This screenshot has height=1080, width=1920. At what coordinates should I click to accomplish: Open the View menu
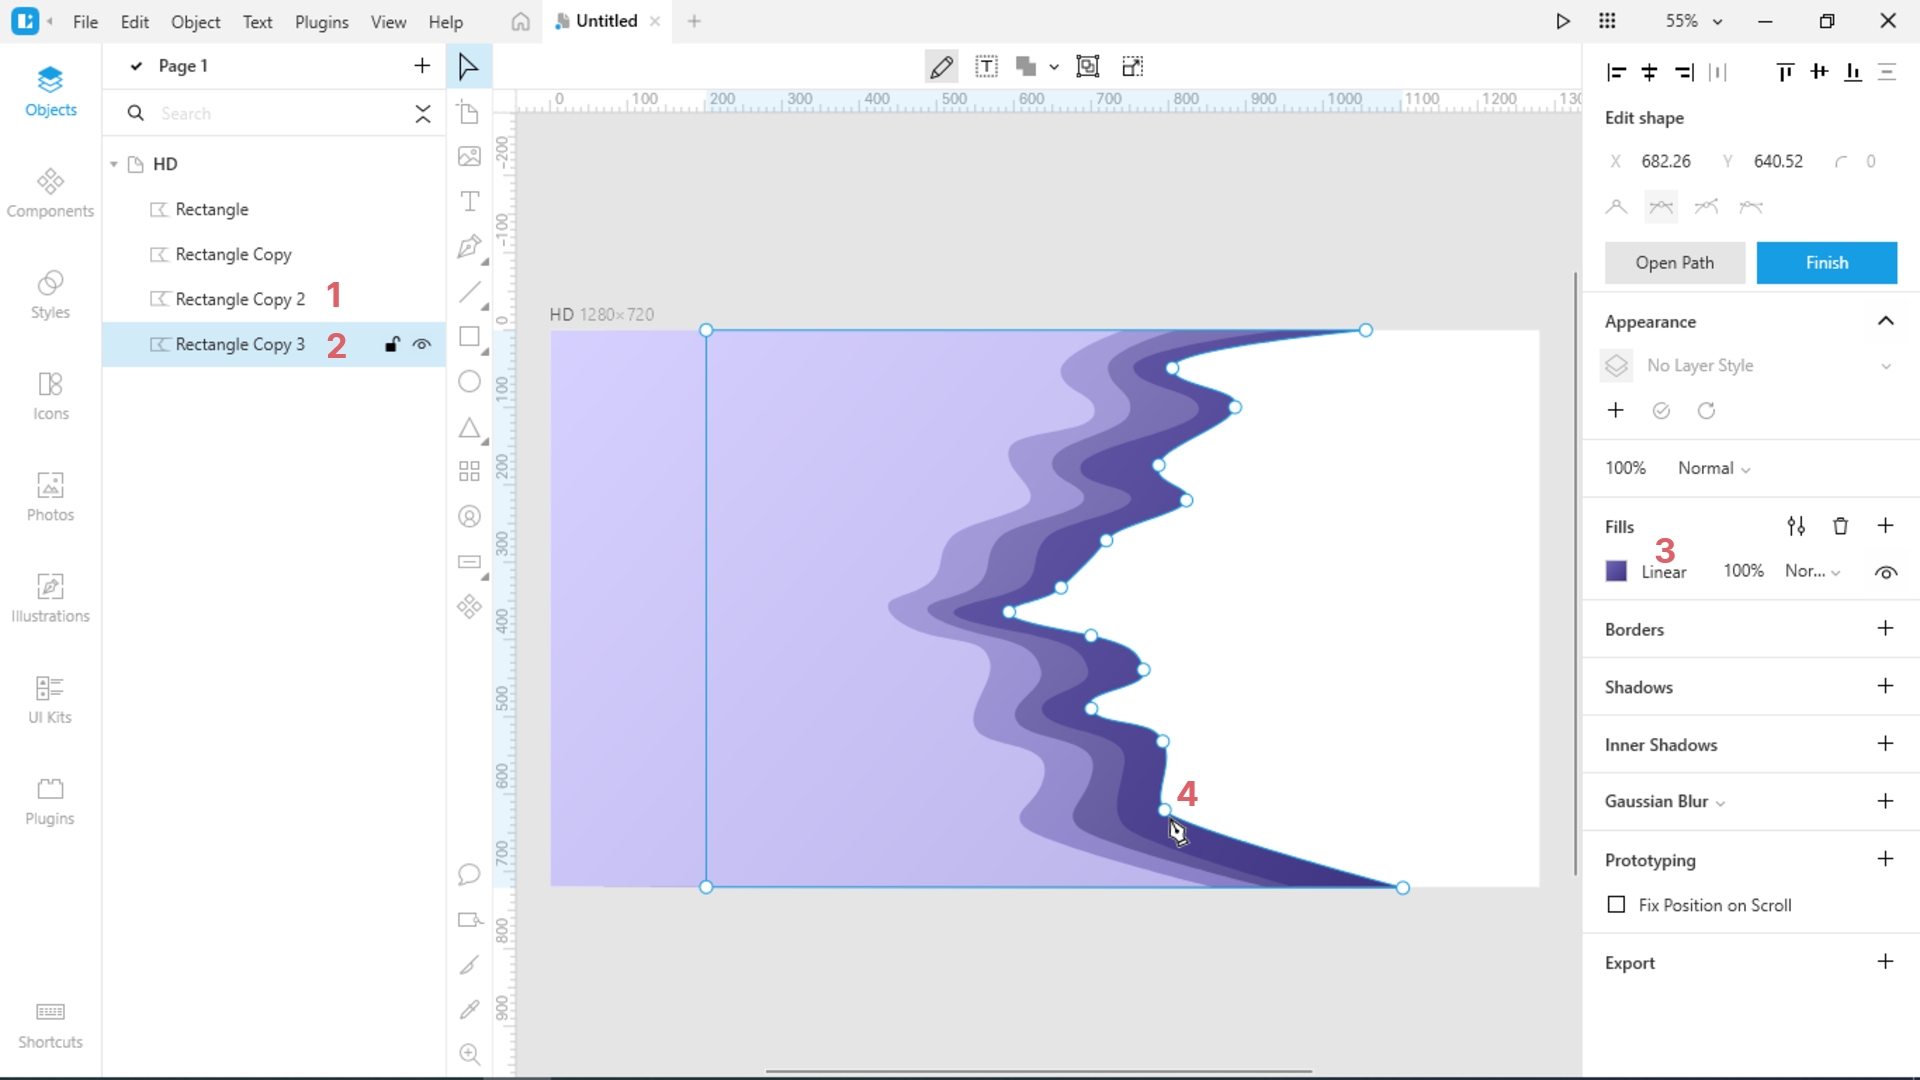388,22
